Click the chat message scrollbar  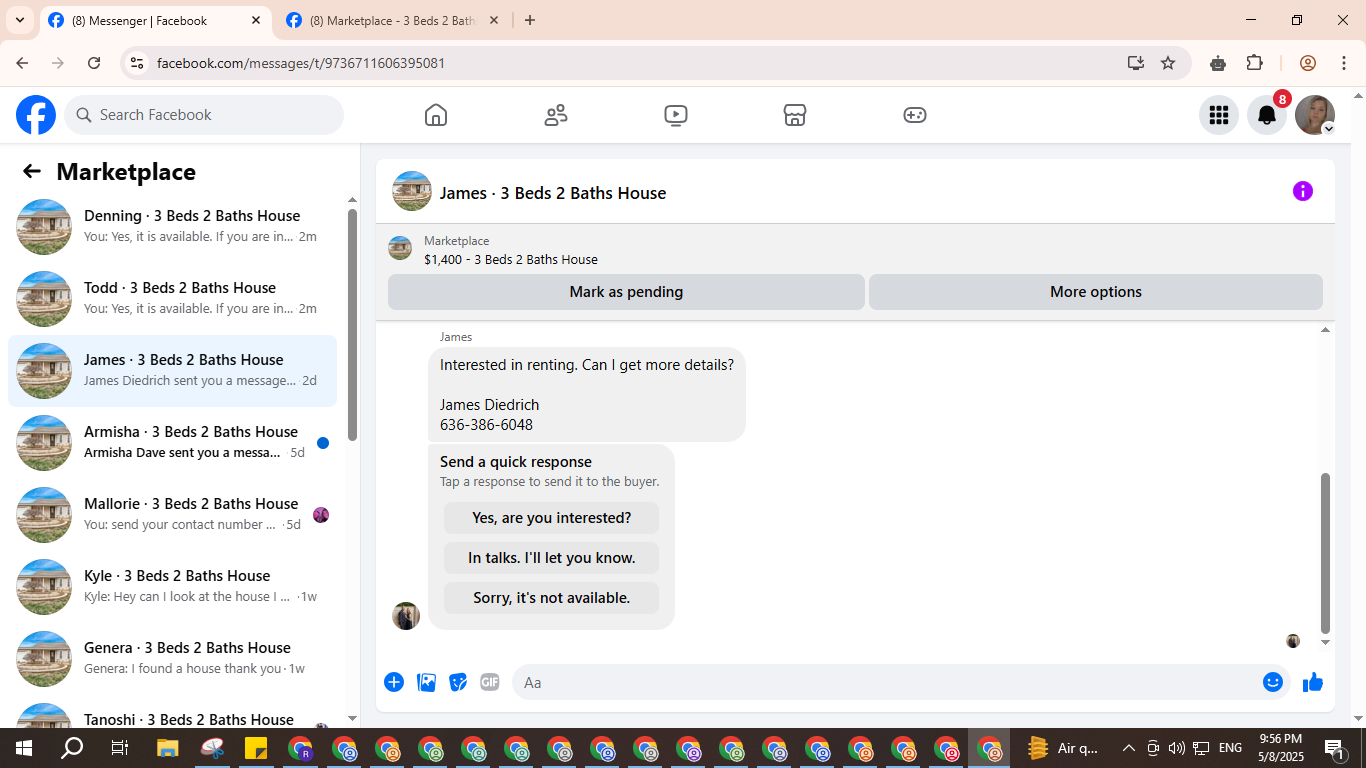tap(1326, 553)
